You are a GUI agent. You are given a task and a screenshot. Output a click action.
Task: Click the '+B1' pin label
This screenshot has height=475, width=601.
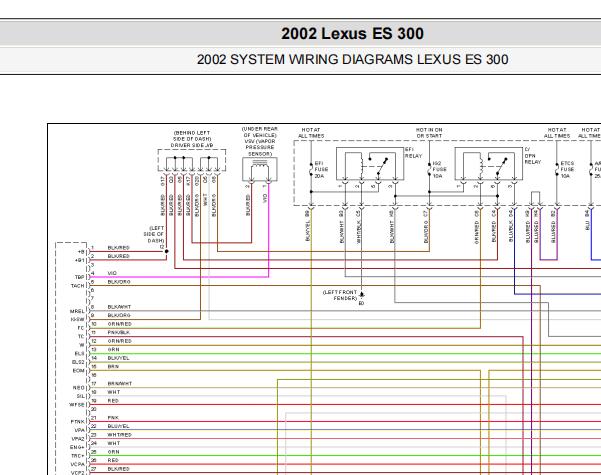tap(79, 260)
